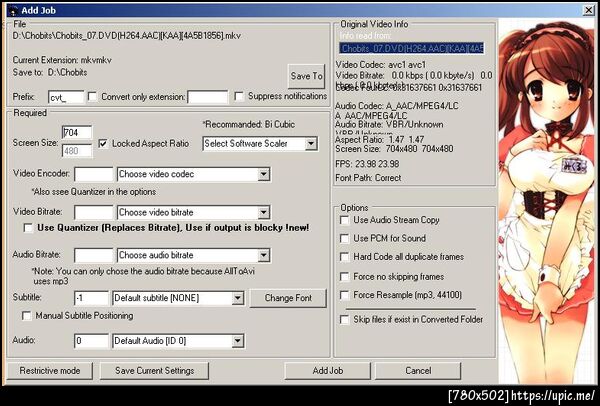Focus the Convert only extension text field
Viewport: 600px width, 406px height.
coord(208,97)
